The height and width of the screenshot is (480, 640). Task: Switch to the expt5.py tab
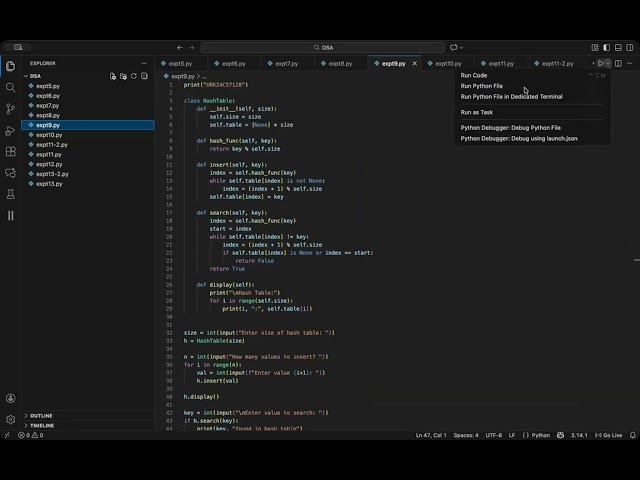tap(180, 63)
